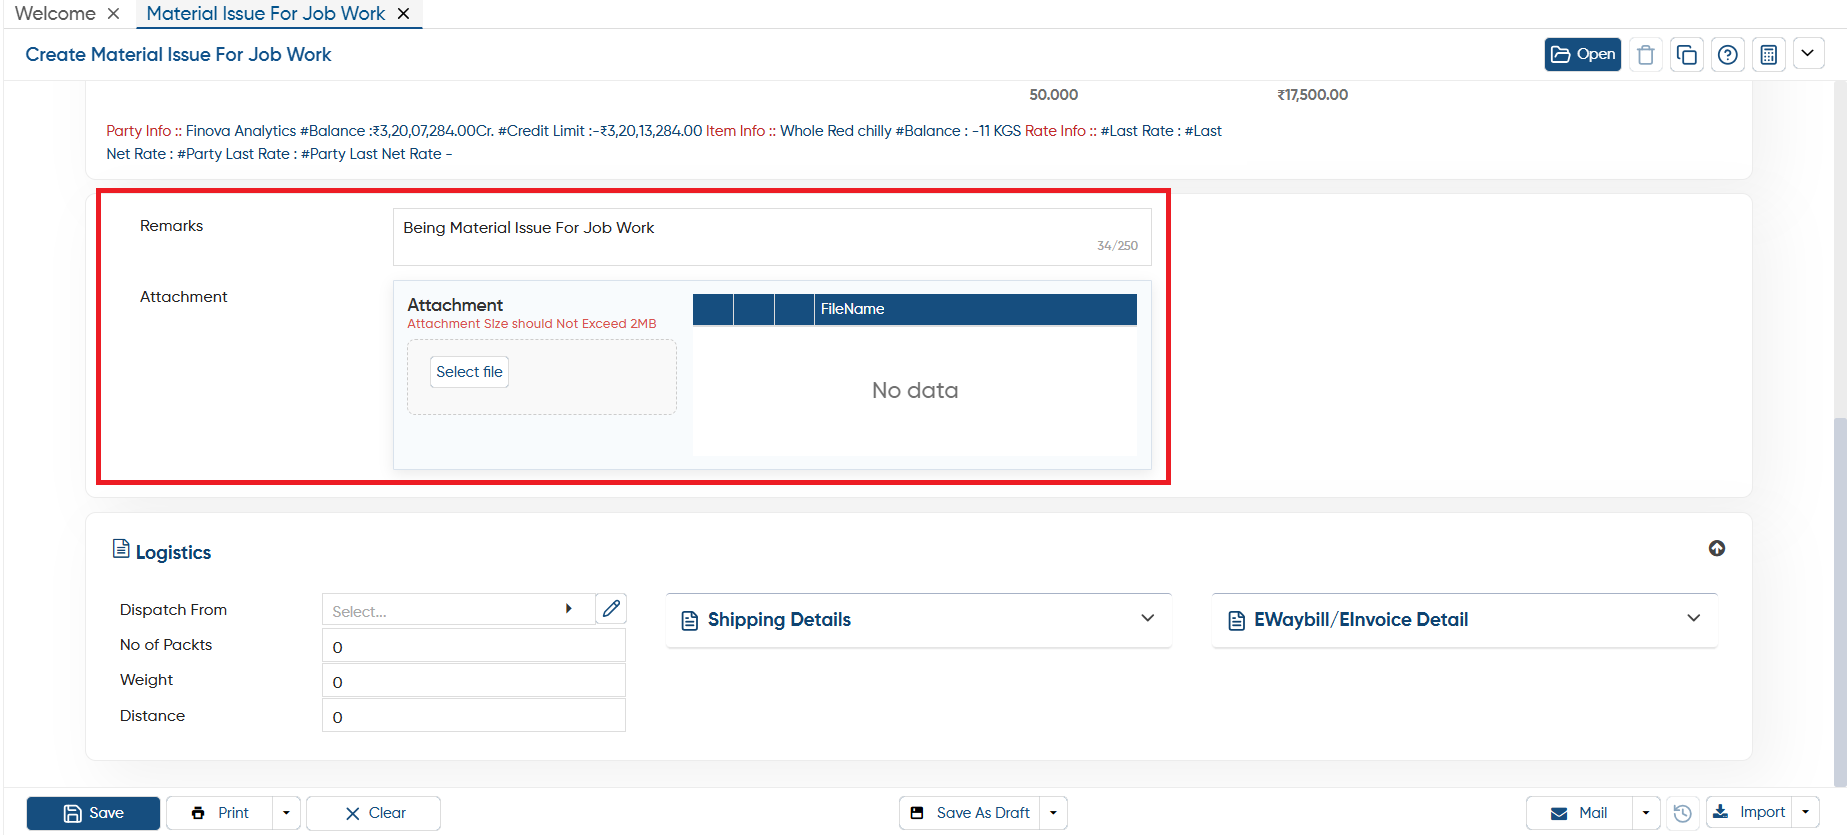Open the help question mark icon
Screen dimensions: 1847x835
(1727, 55)
